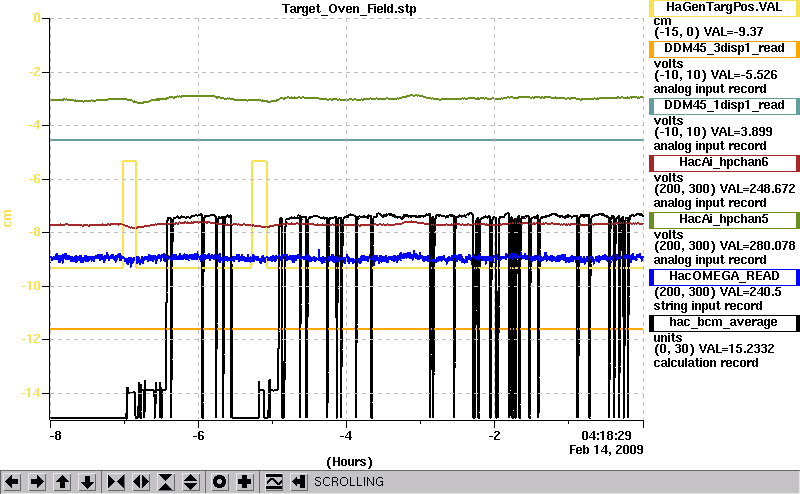Click the wavy-line graph mode icon
Viewport: 800px width, 494px height.
[274, 482]
